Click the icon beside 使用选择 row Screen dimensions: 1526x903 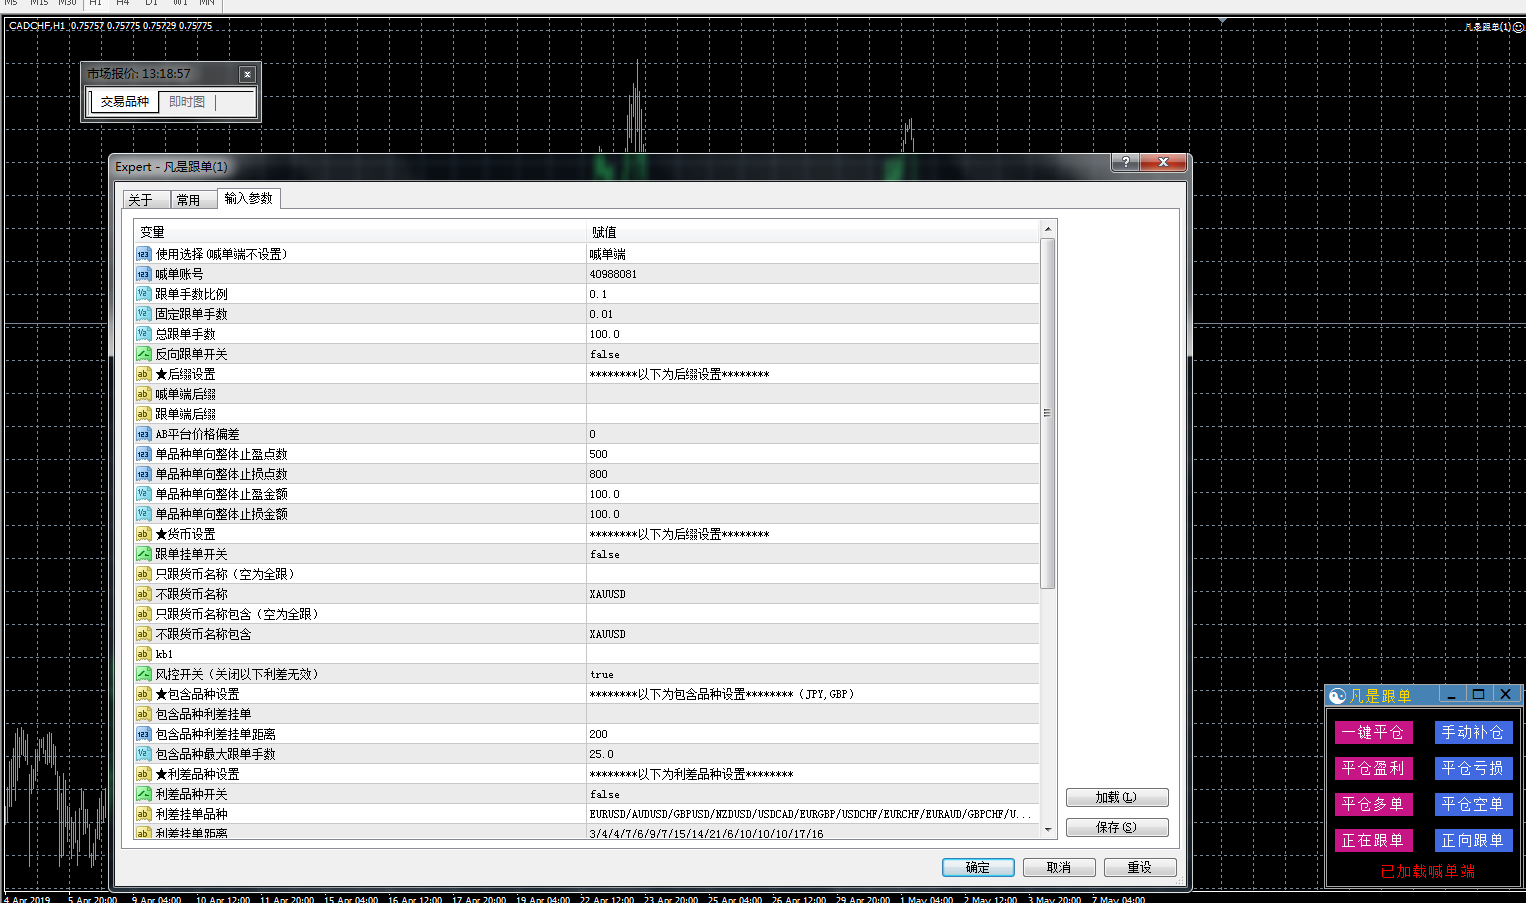pyautogui.click(x=143, y=254)
